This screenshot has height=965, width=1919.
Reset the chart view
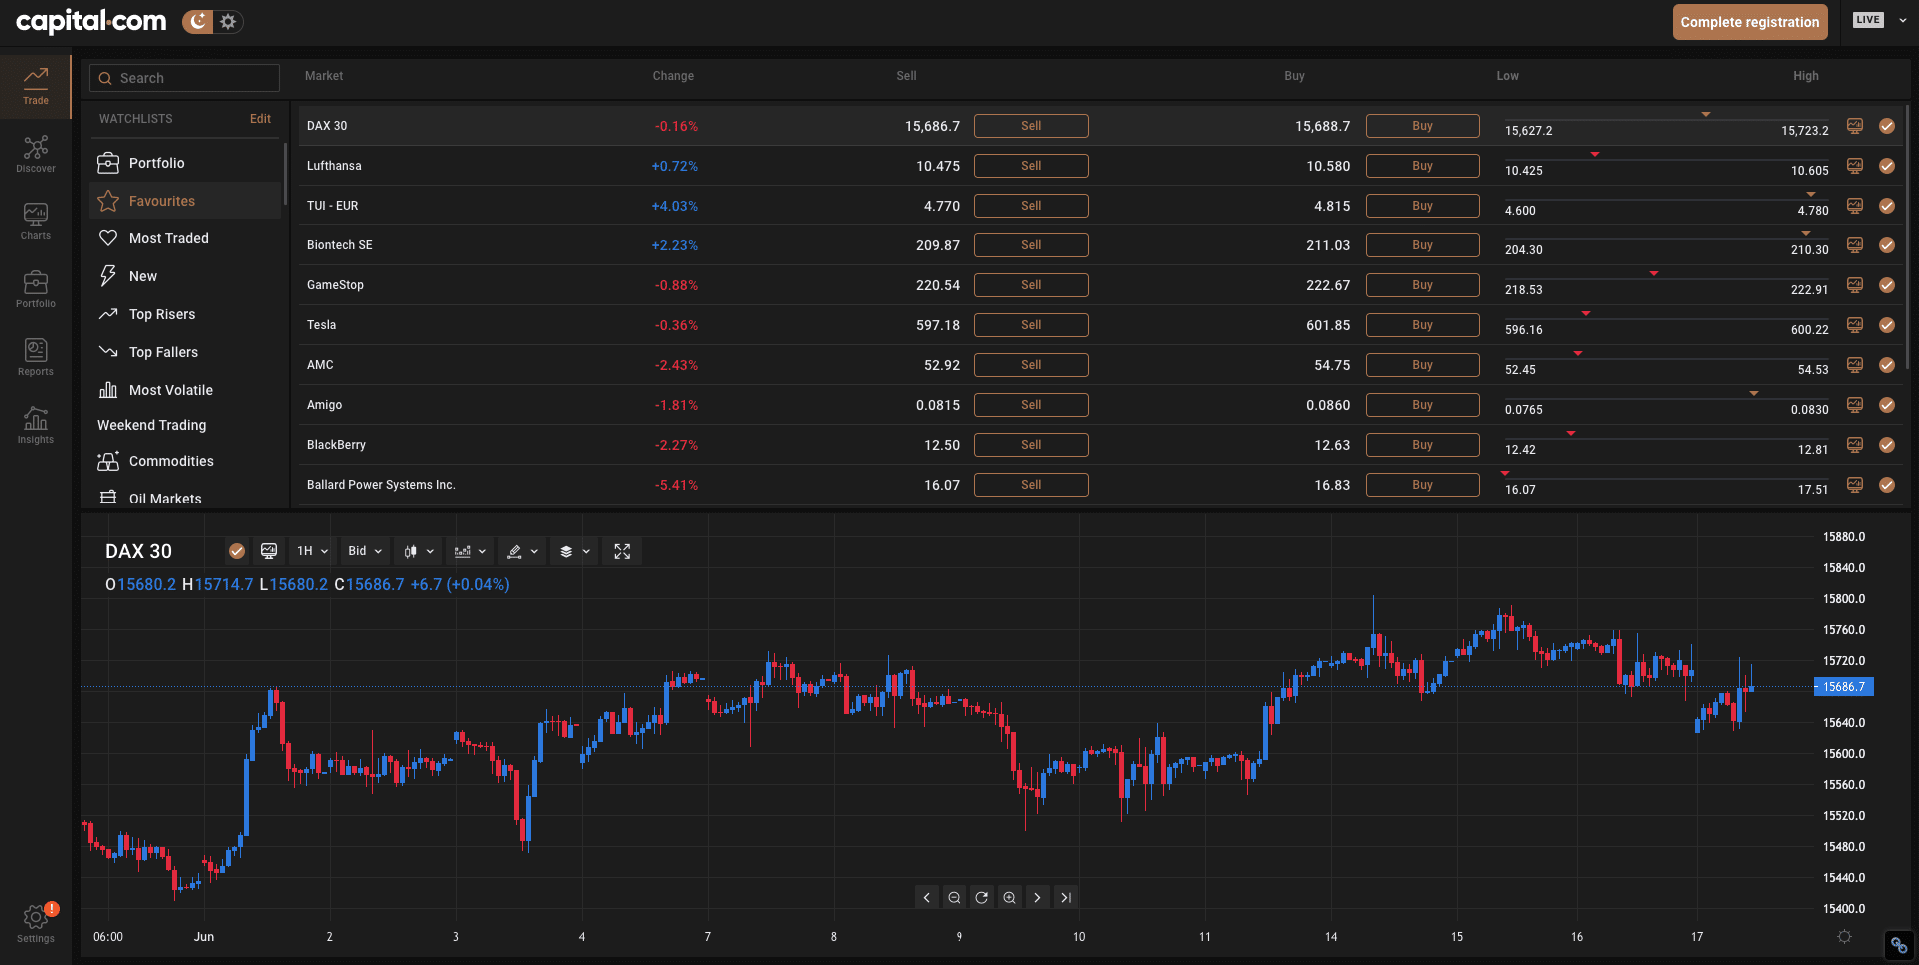982,897
